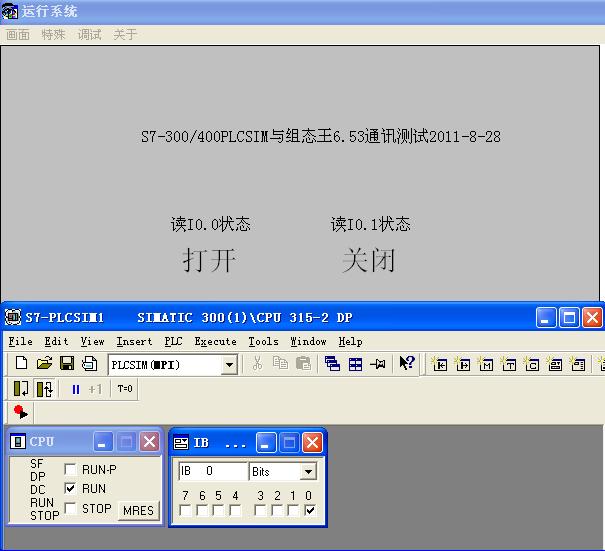Toggle bit 1 checkbox of IB 0
Screen dimensions: 605x551
click(293, 510)
